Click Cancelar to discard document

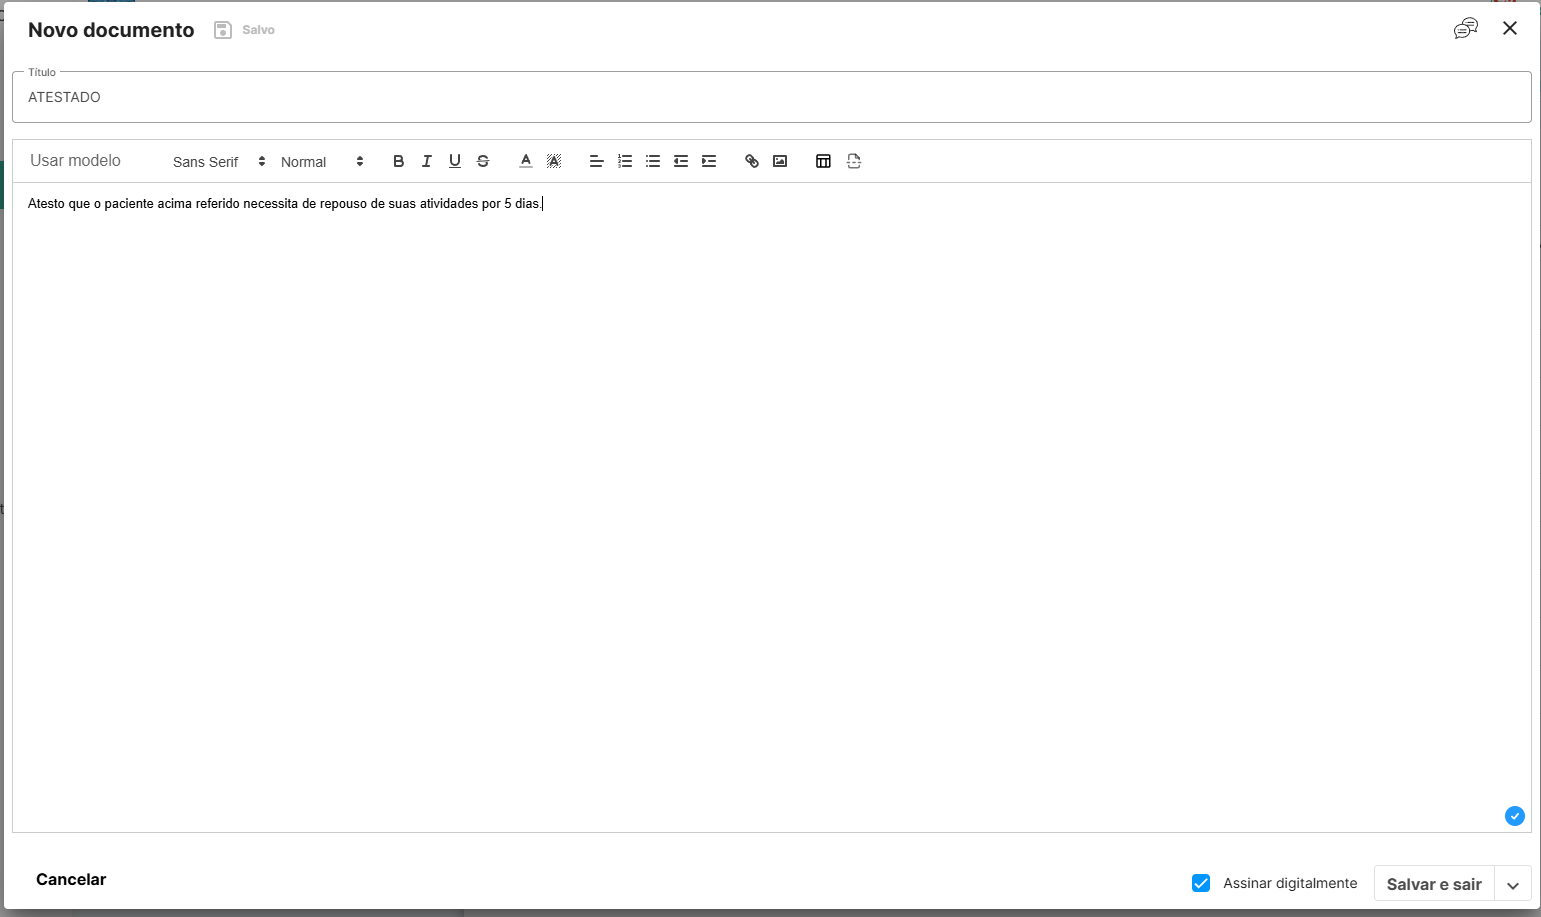pyautogui.click(x=71, y=879)
